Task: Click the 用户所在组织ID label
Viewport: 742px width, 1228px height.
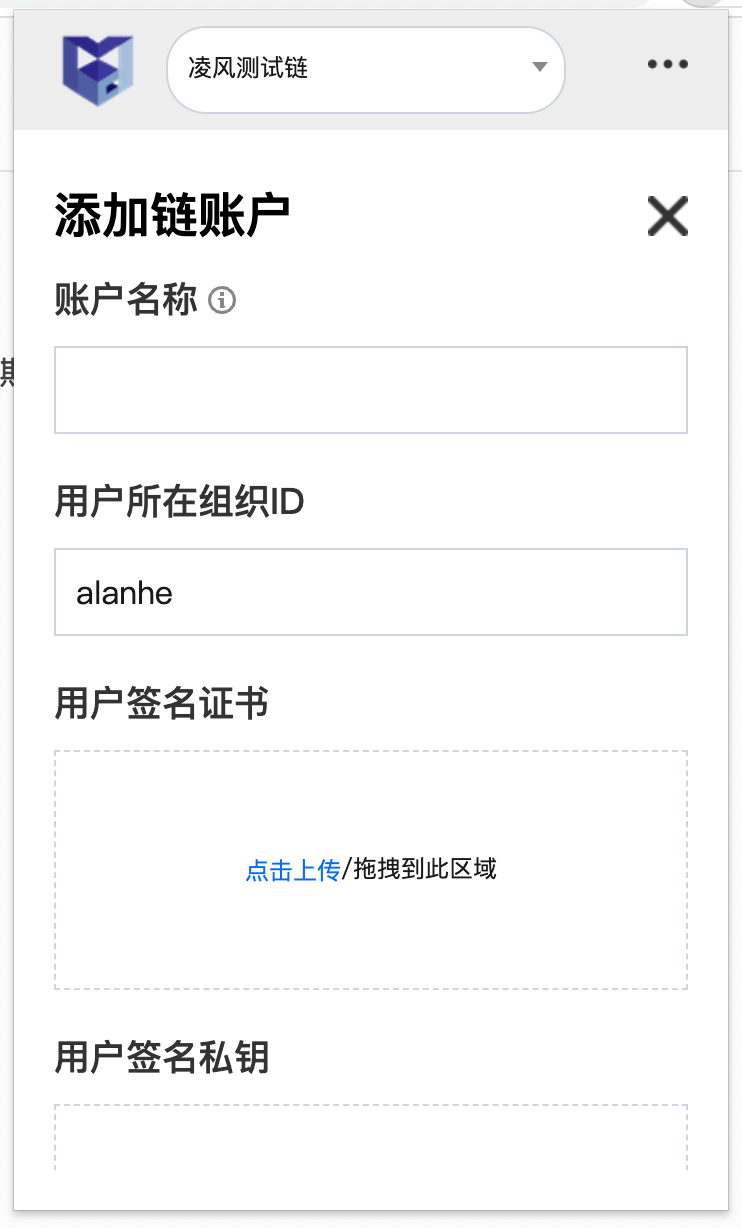Action: (x=179, y=502)
